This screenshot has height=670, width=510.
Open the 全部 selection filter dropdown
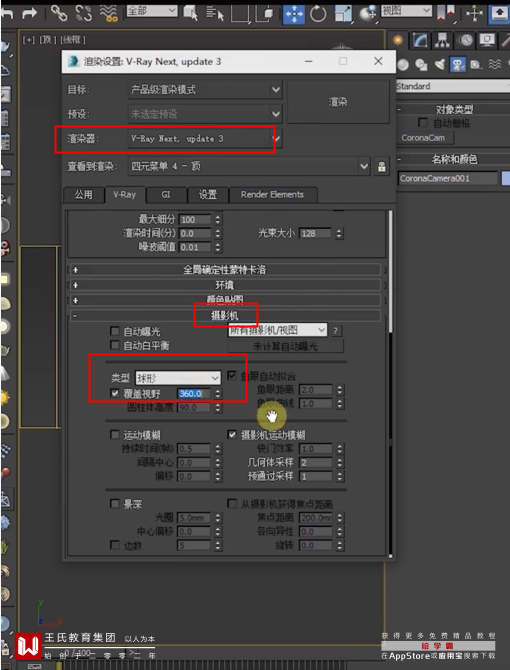(152, 11)
